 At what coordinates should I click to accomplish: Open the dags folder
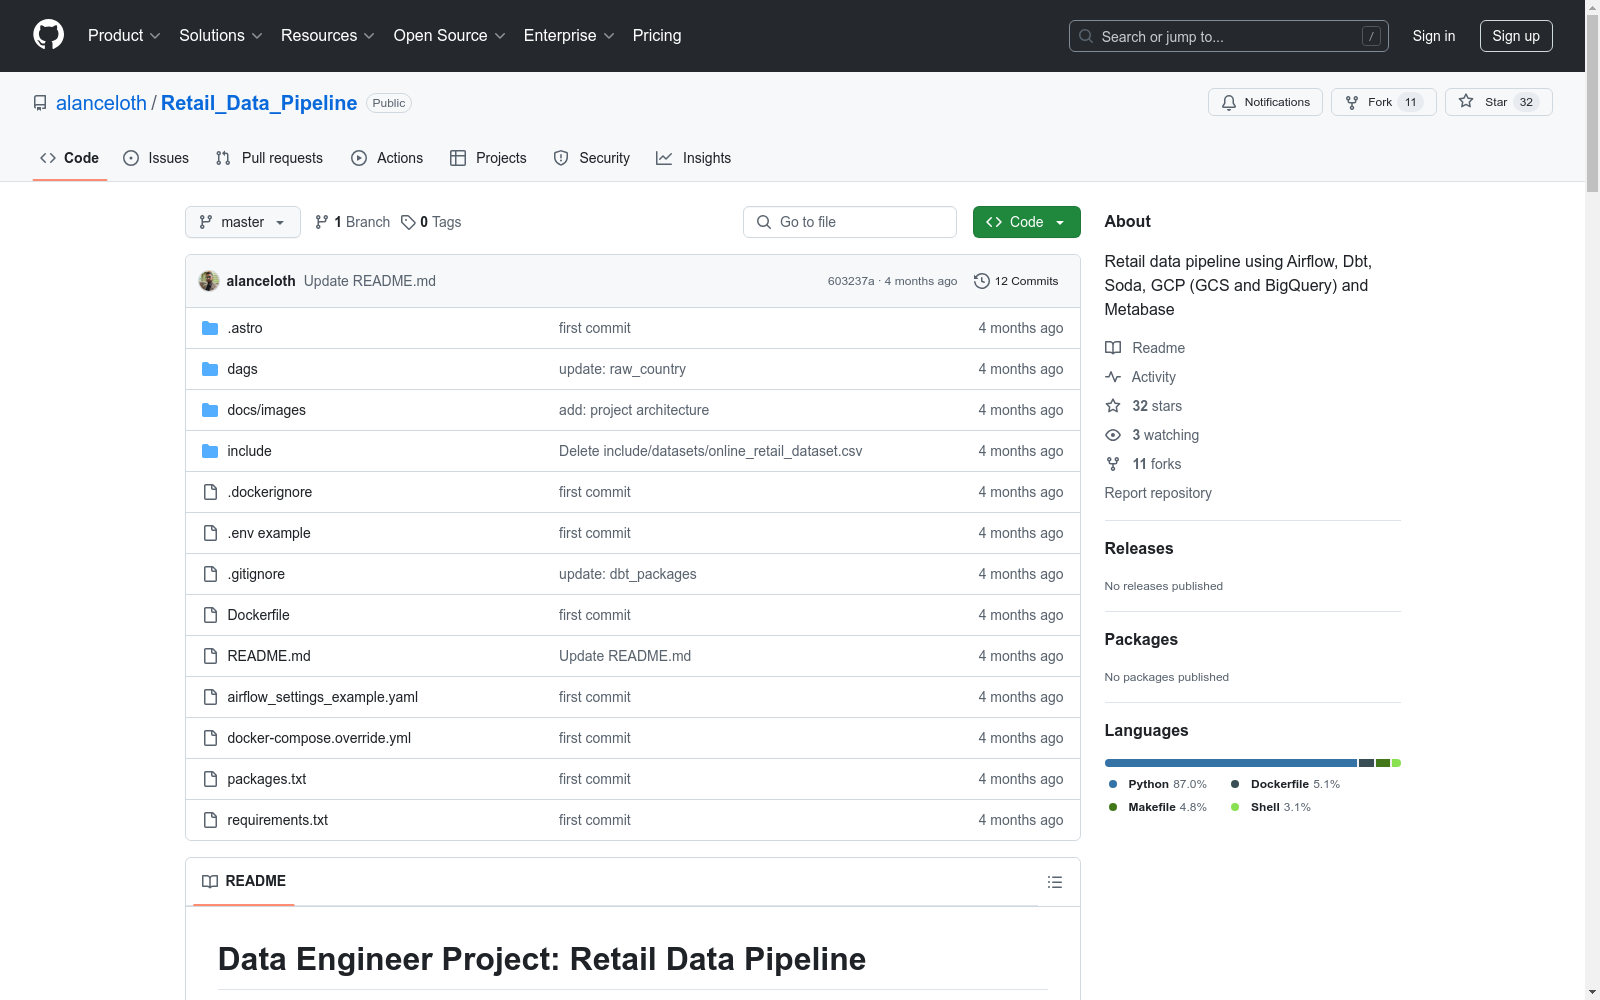coord(242,369)
